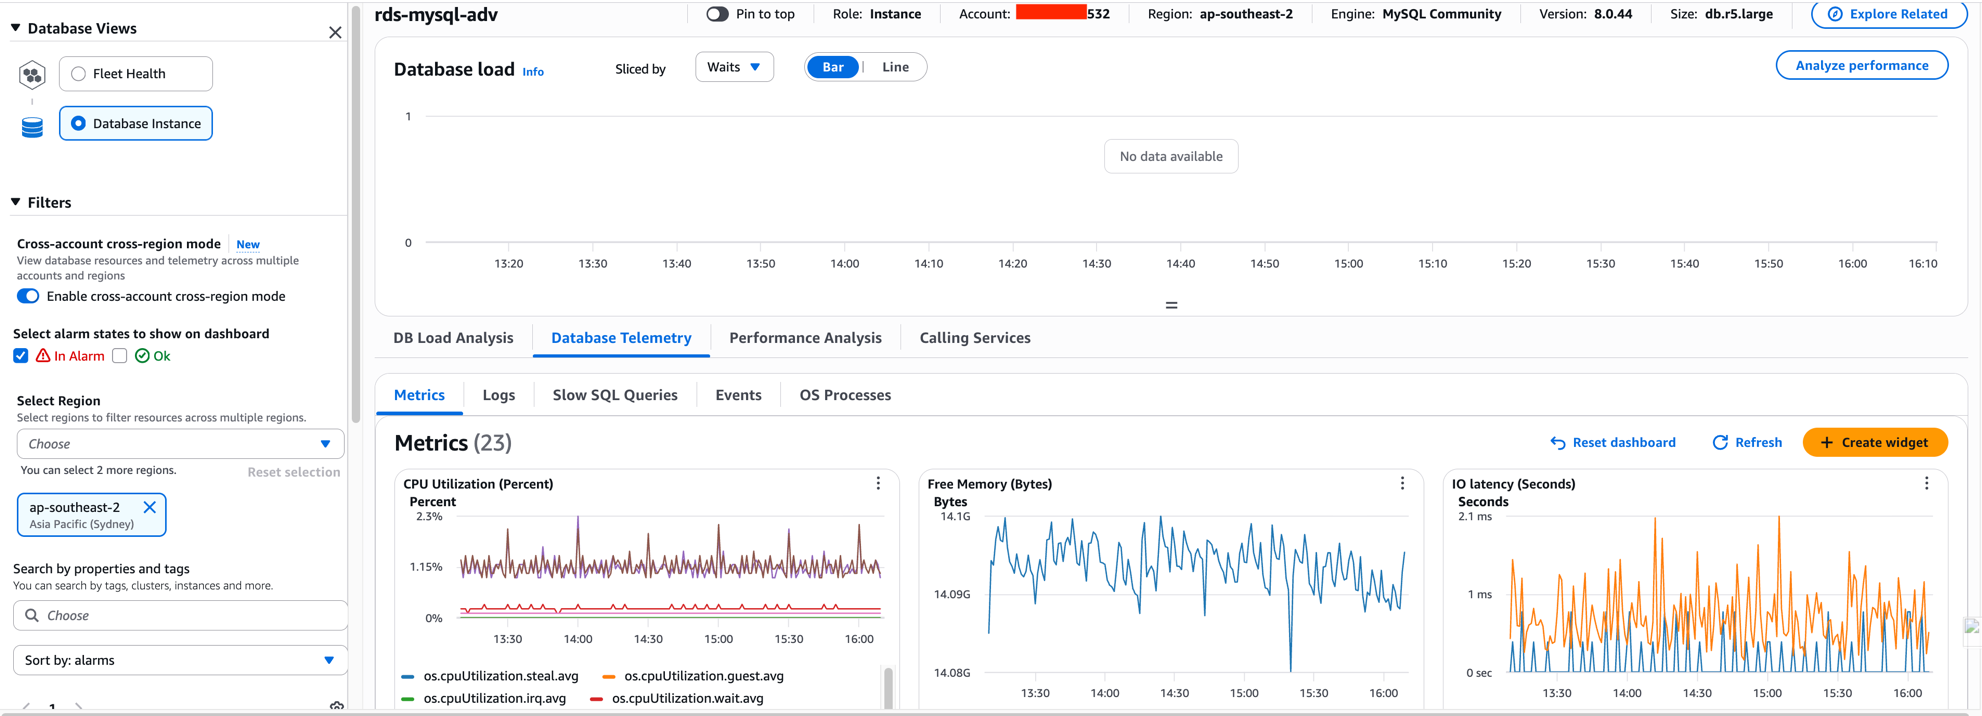This screenshot has height=716, width=1982.
Task: Close the Database Views side panel
Action: click(335, 32)
